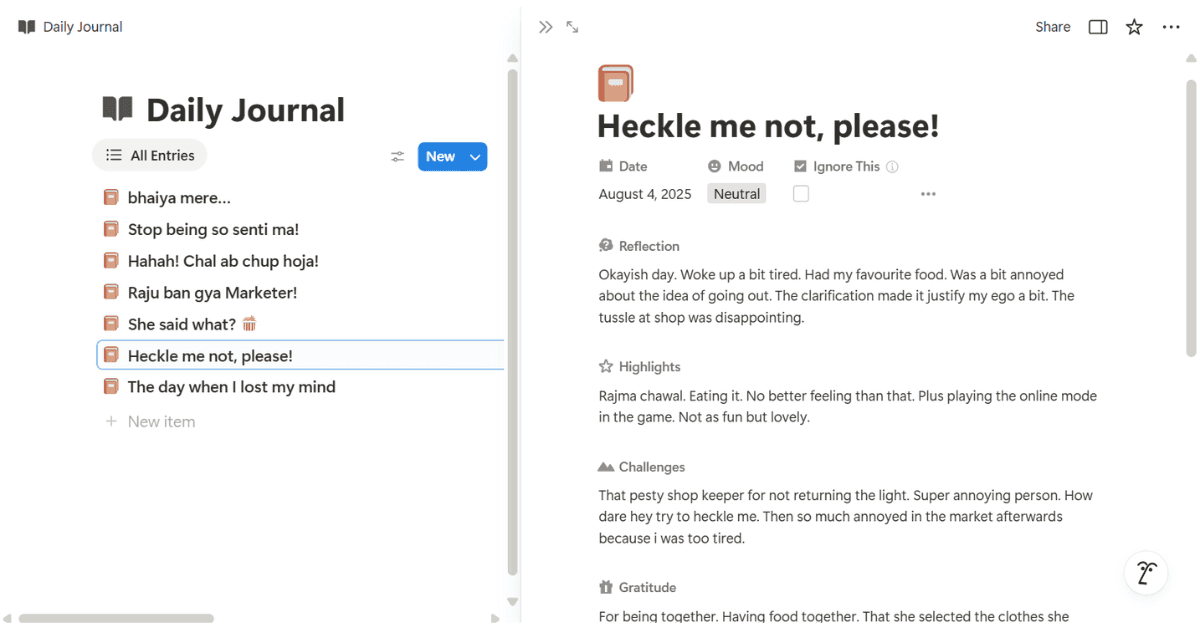Viewport: 1200px width, 630px height.
Task: Click the info icon beside Ignore This
Action: (893, 167)
